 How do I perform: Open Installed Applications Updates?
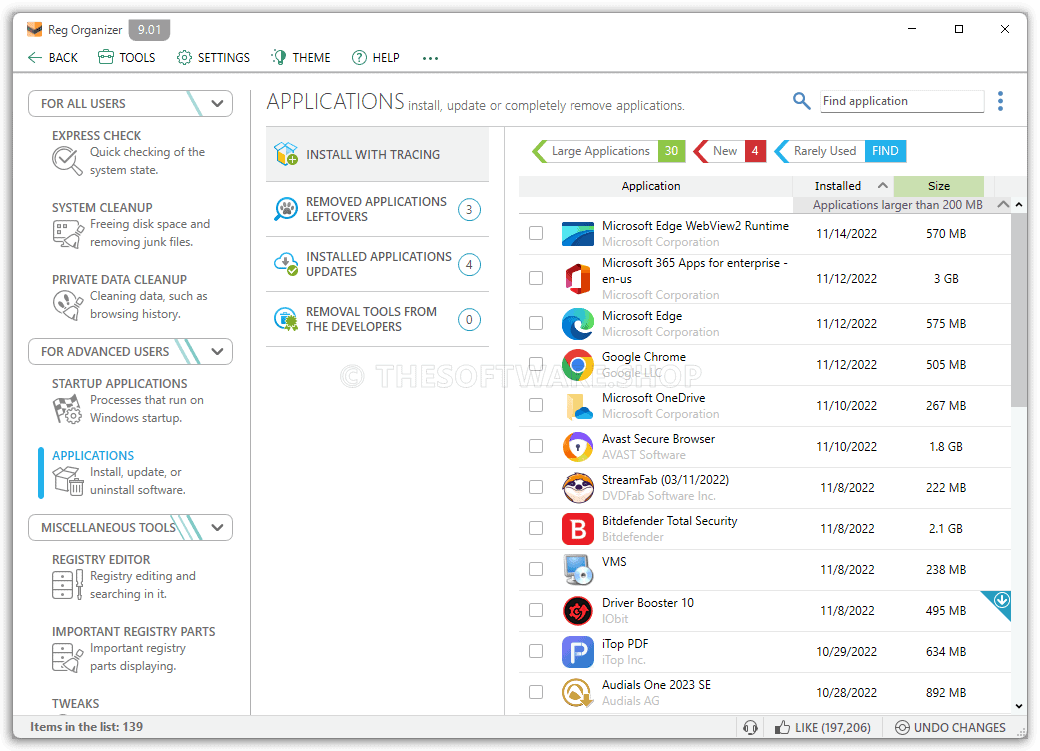pos(377,264)
